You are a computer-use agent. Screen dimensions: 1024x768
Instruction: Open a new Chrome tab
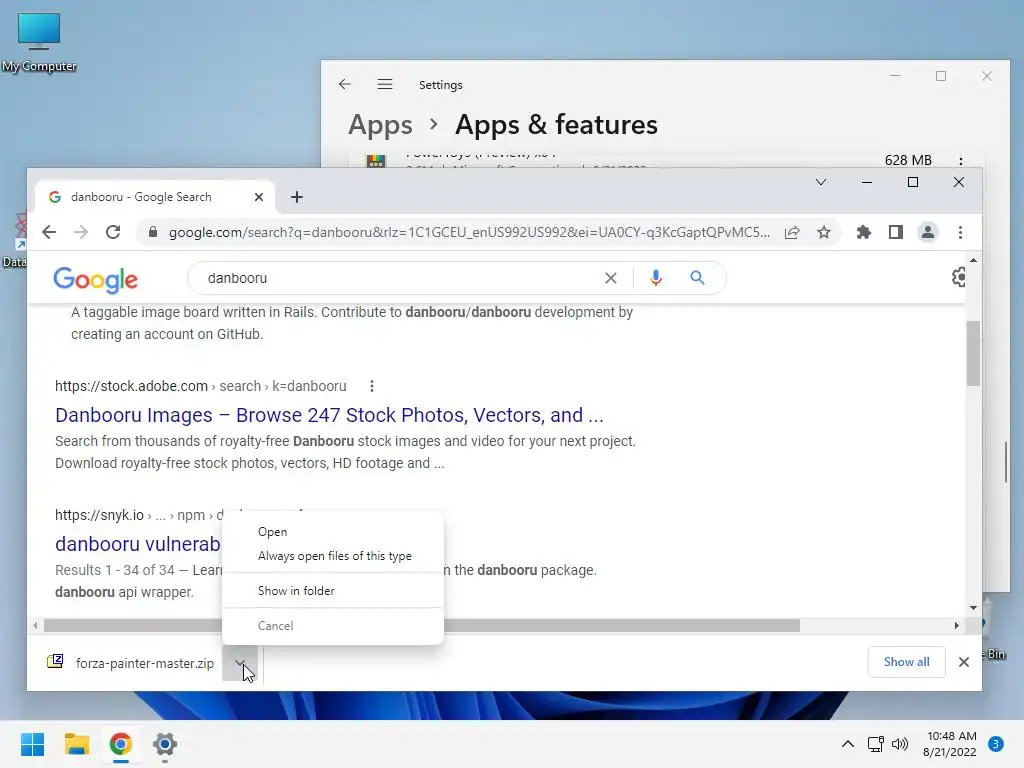(296, 197)
